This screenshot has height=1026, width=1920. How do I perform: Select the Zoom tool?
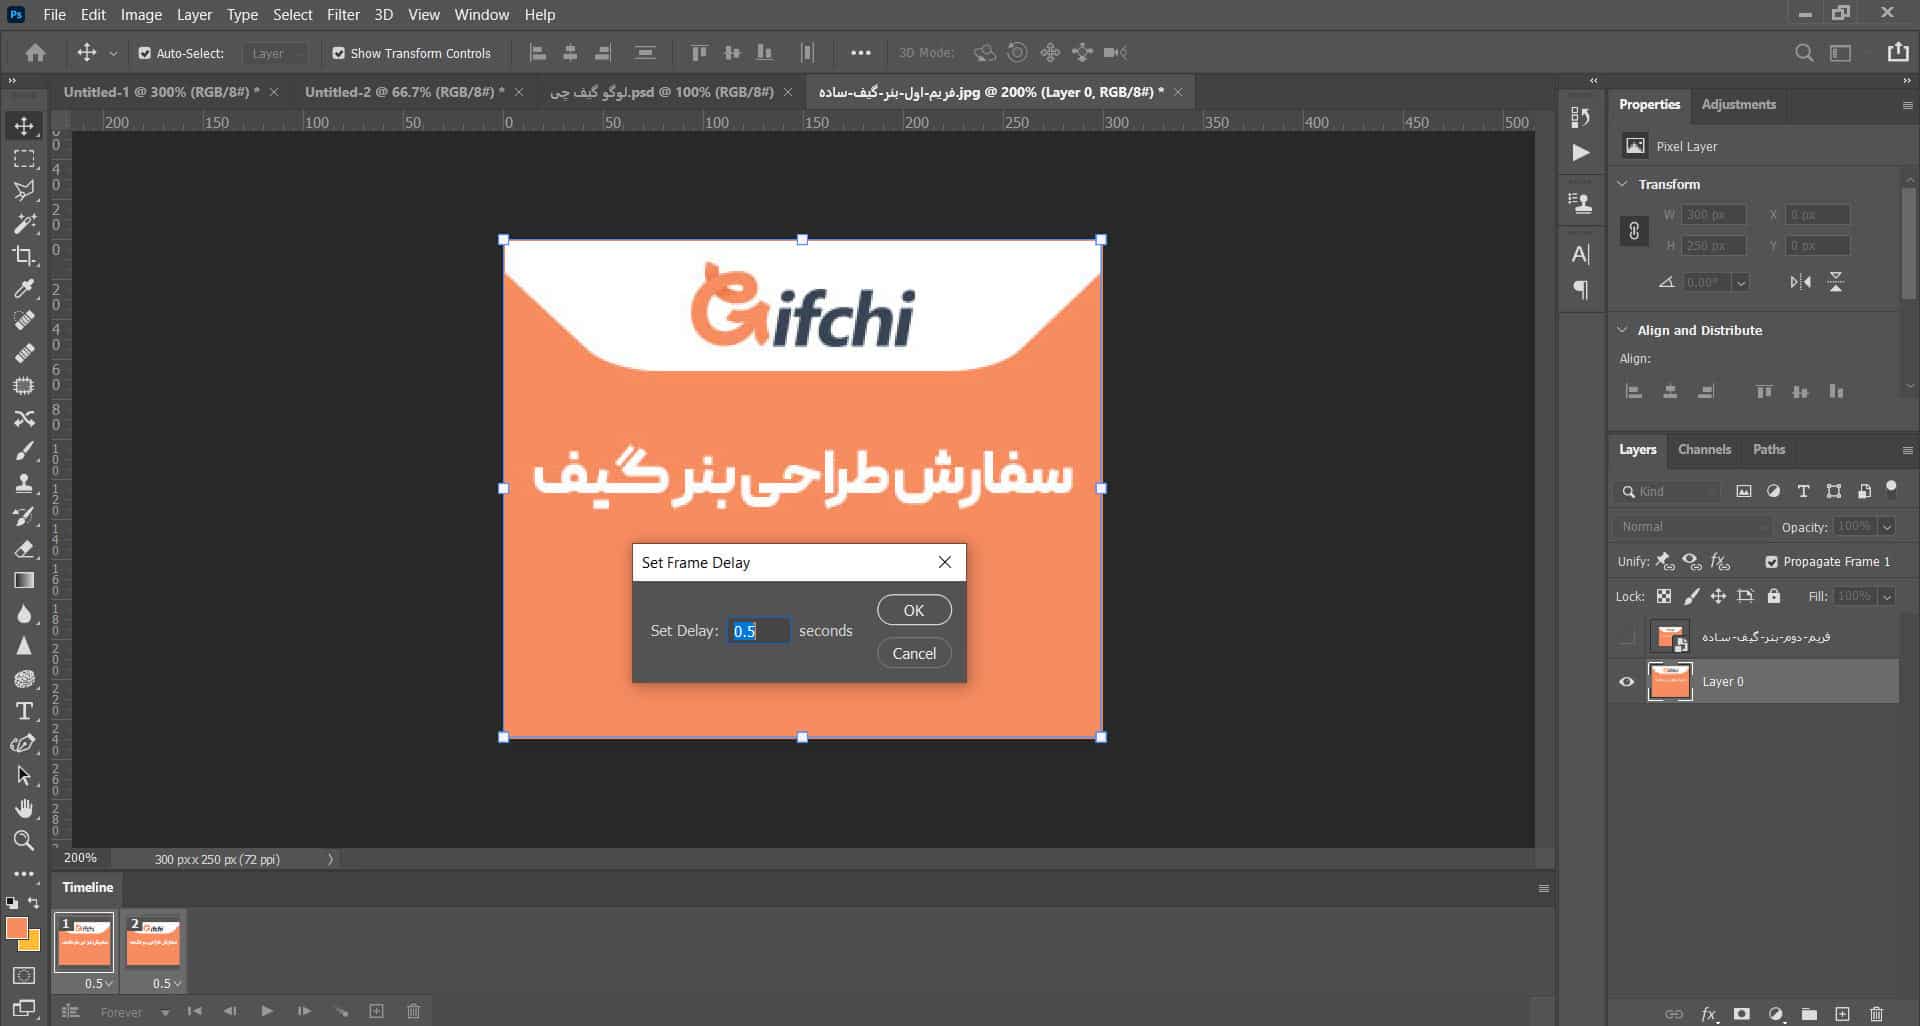[x=24, y=840]
